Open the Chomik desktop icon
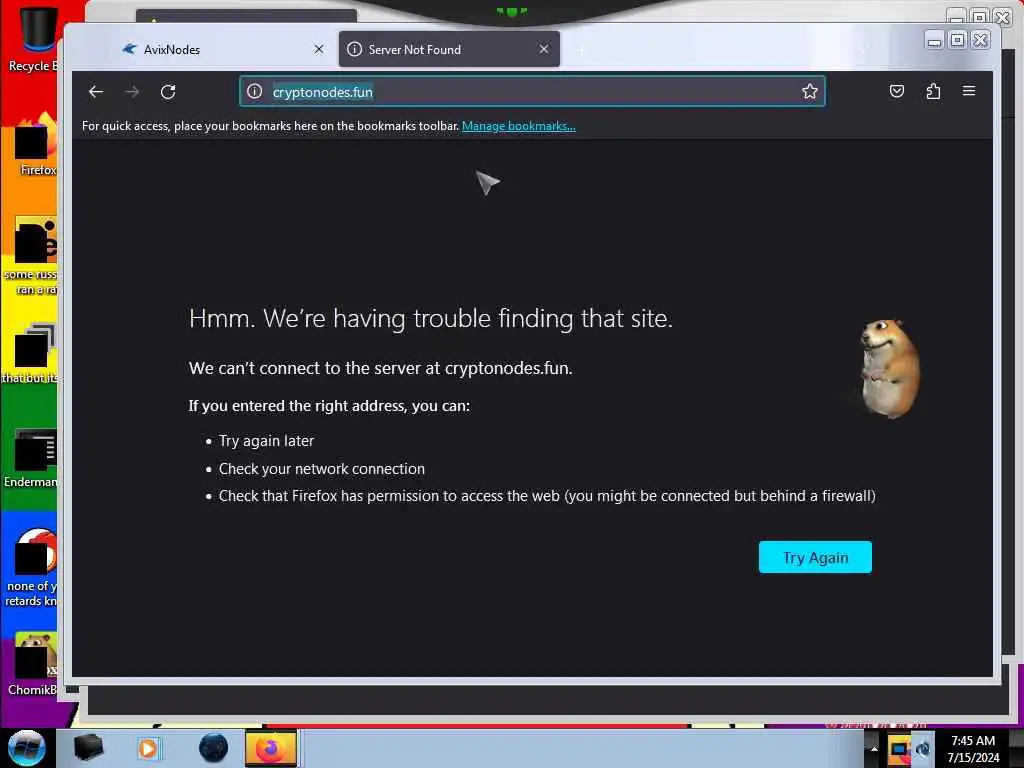The width and height of the screenshot is (1024, 768). pyautogui.click(x=33, y=665)
